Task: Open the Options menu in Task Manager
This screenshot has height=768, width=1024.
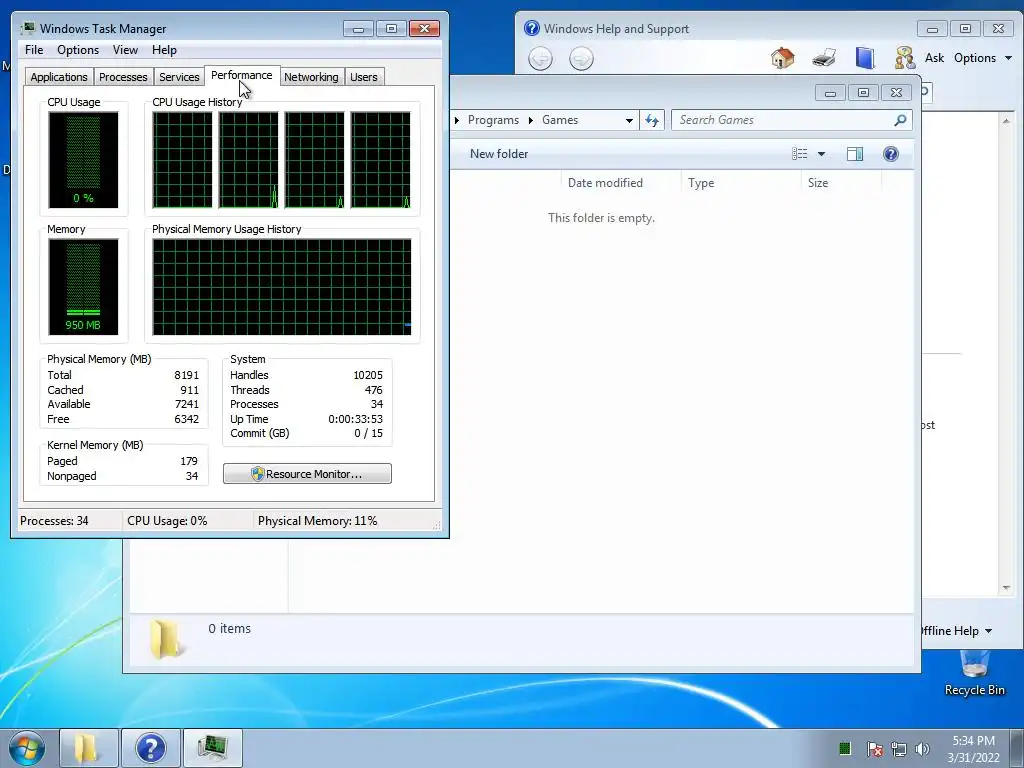Action: [x=78, y=50]
